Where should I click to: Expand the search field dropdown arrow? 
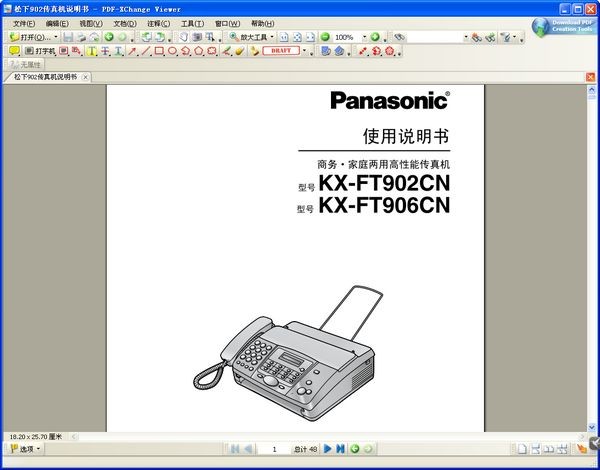[466, 38]
